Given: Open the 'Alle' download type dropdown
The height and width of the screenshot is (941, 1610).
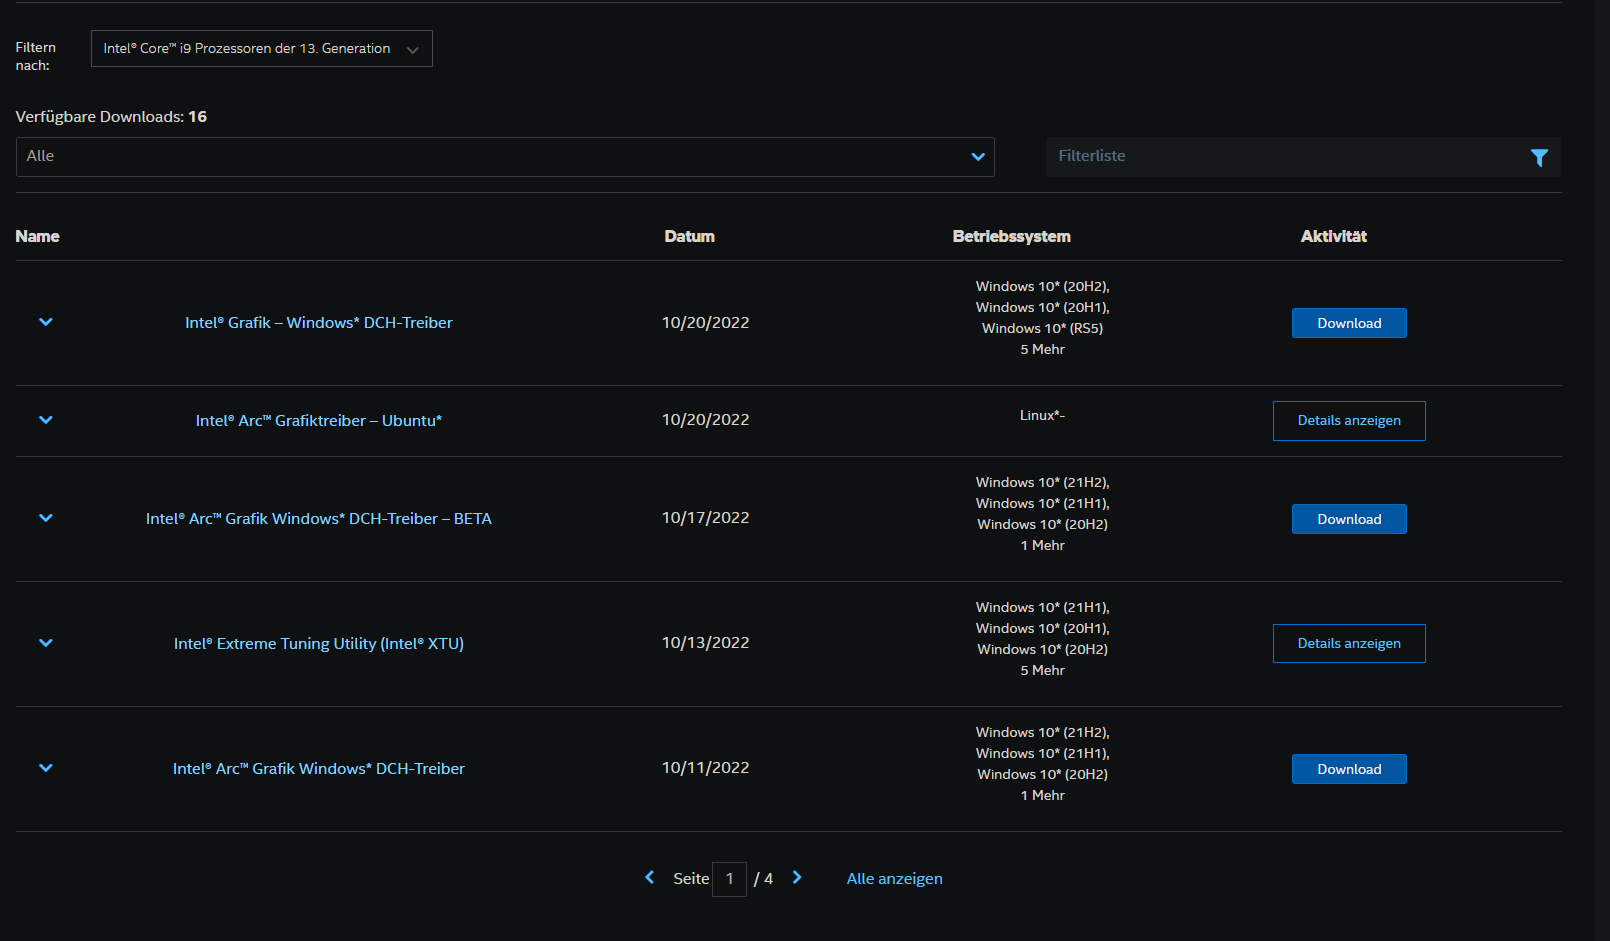Looking at the screenshot, I should tap(505, 157).
